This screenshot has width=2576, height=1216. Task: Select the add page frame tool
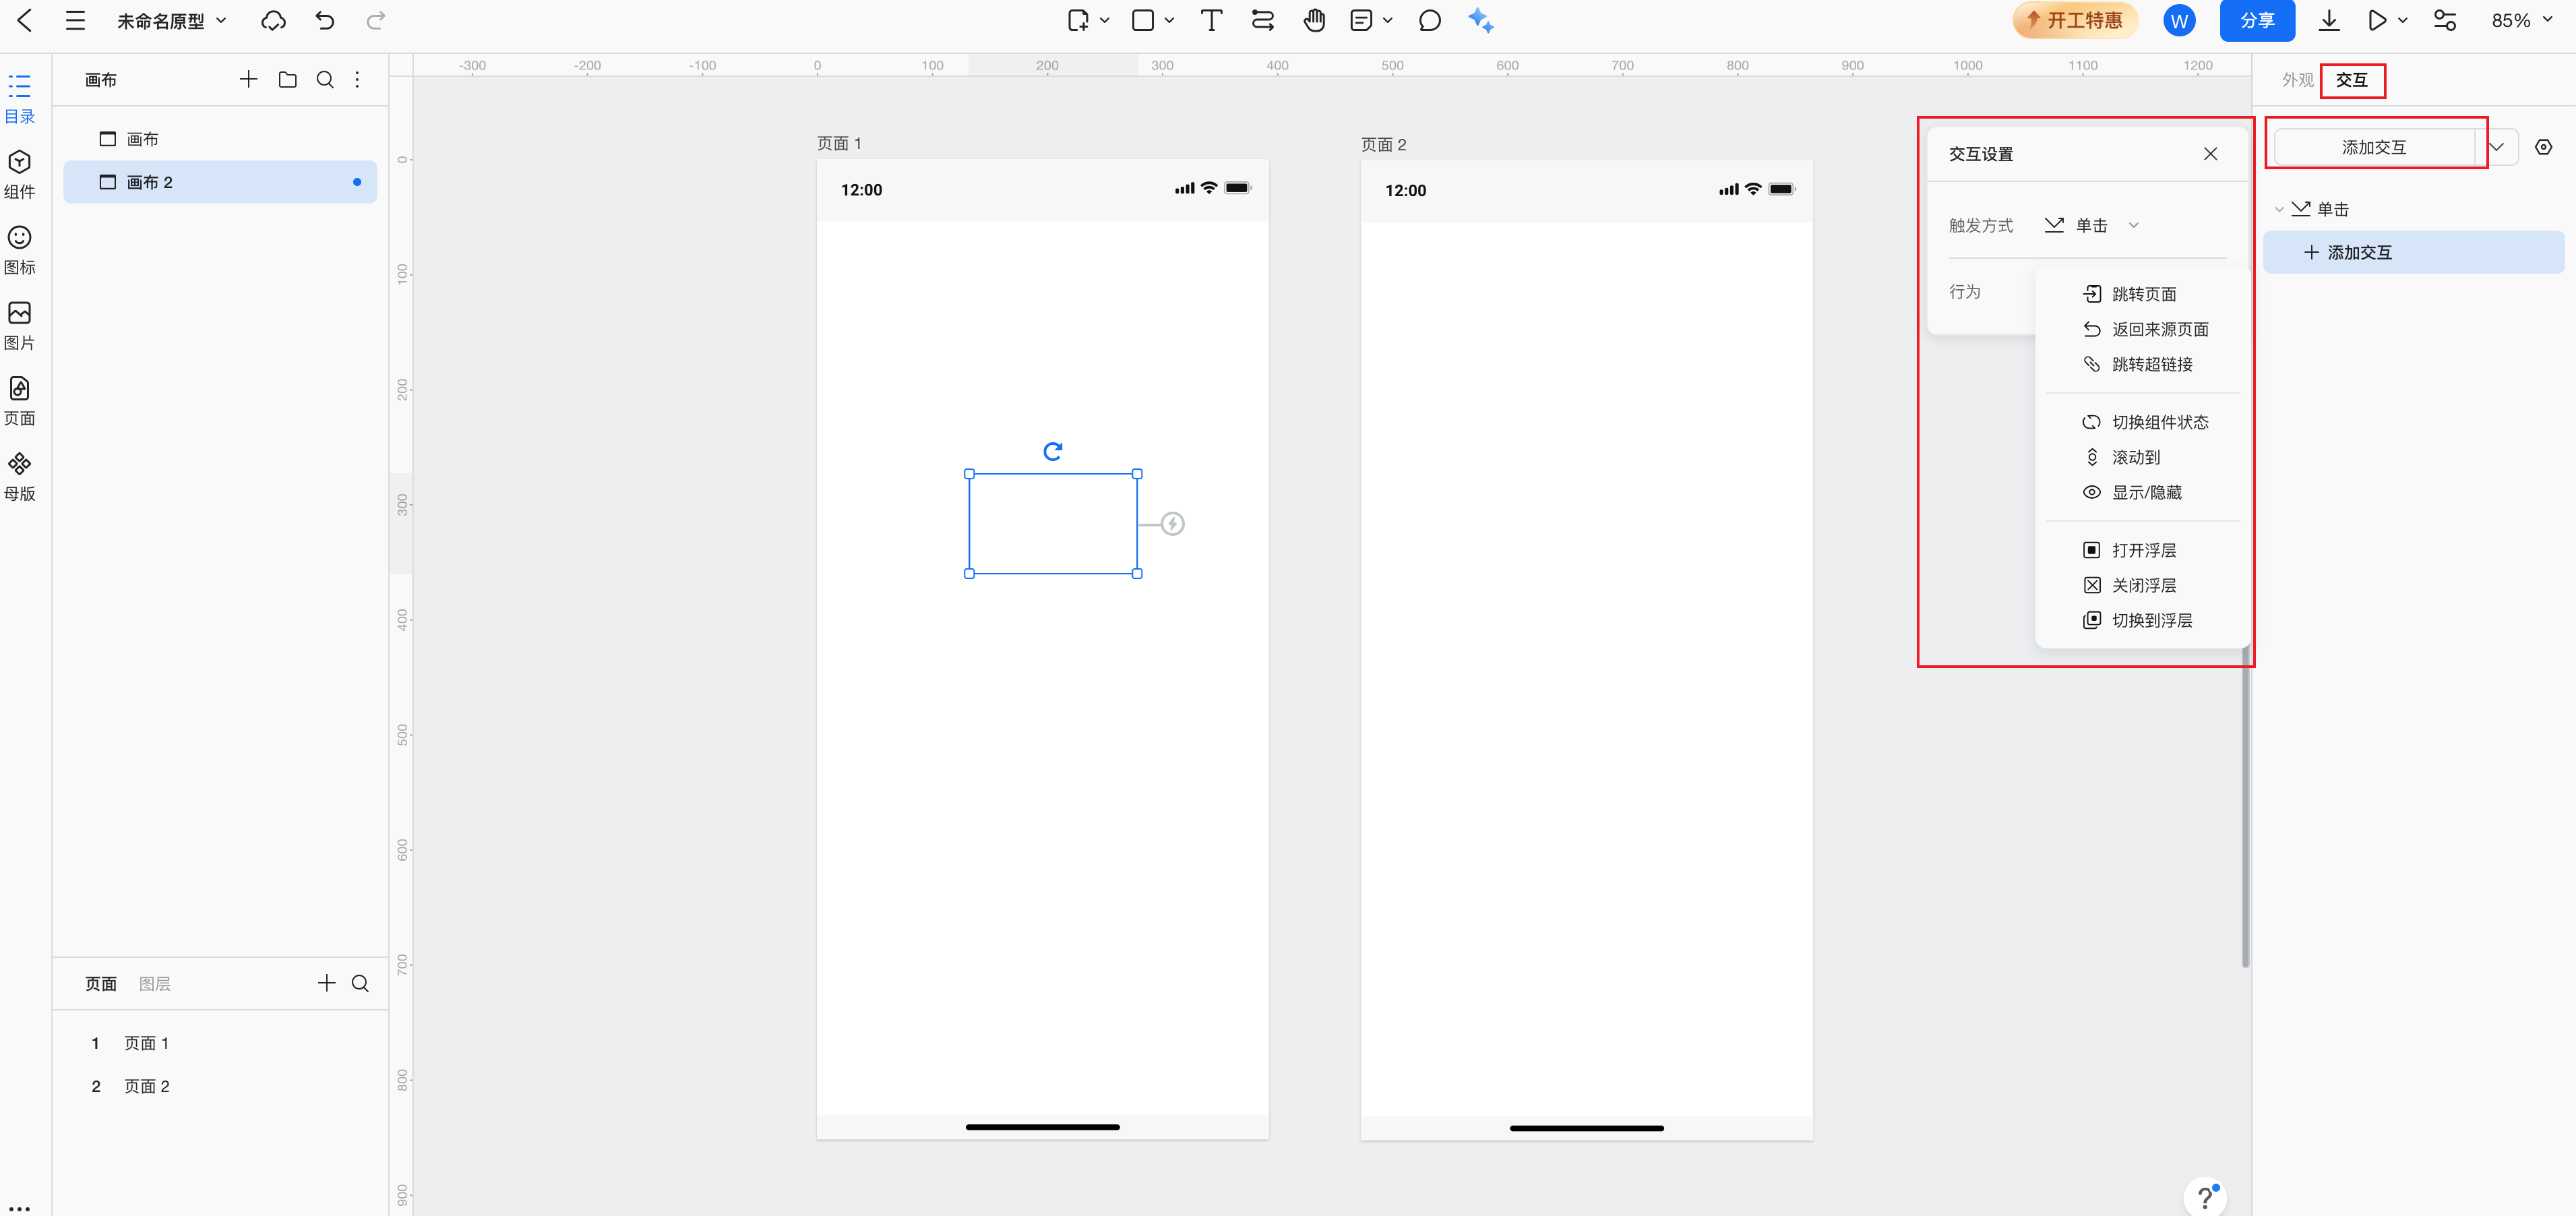[1078, 21]
